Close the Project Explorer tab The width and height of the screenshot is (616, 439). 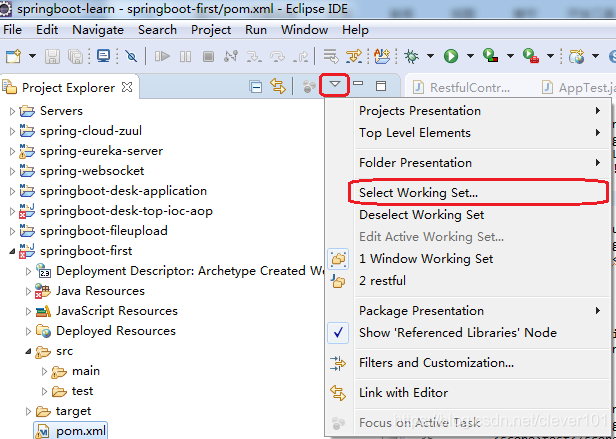coord(127,87)
